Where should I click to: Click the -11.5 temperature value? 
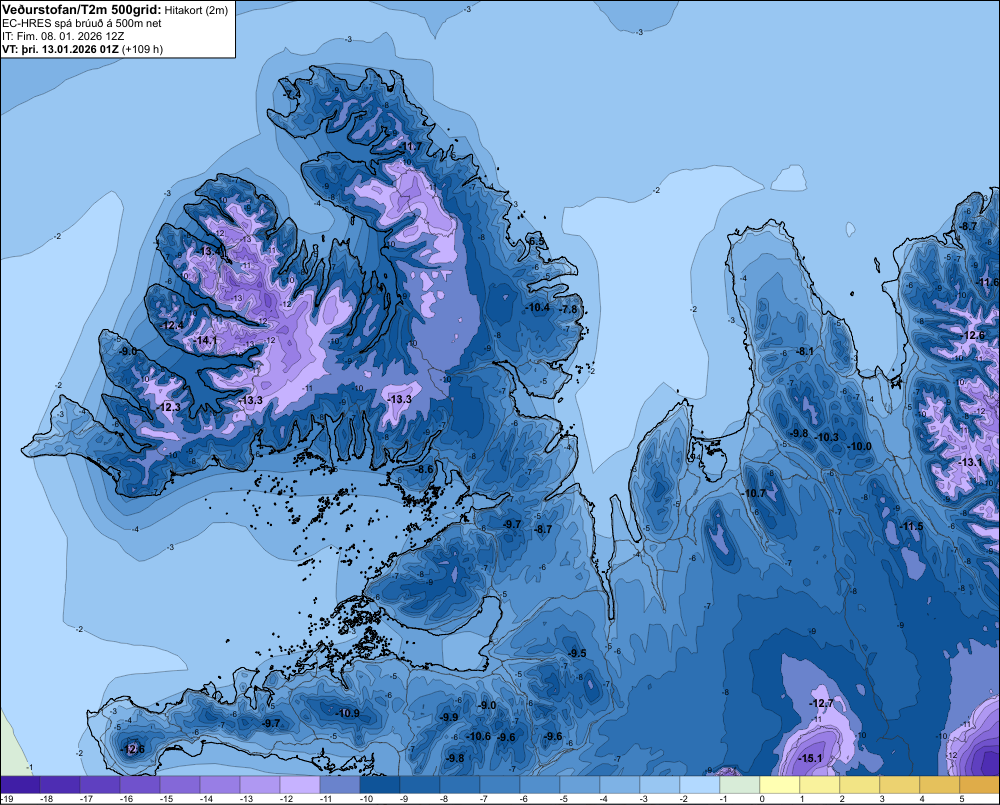[911, 526]
